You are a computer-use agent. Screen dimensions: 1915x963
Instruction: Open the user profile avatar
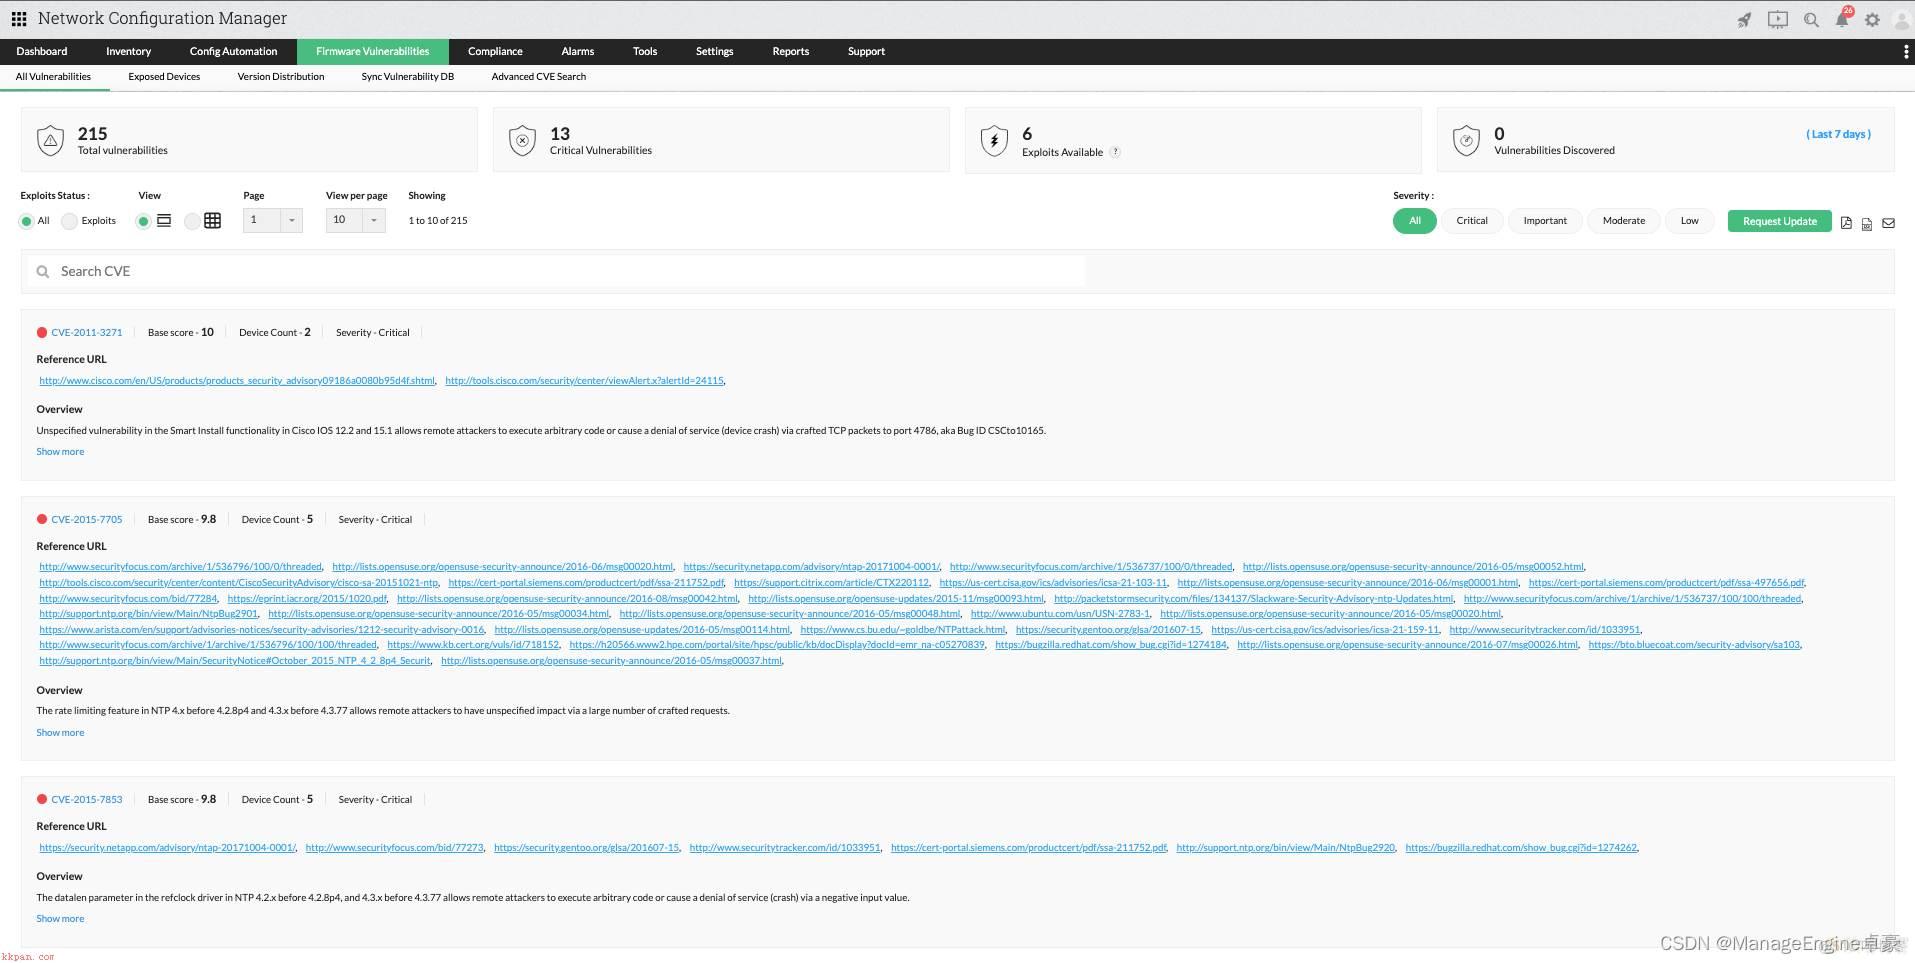[1901, 20]
